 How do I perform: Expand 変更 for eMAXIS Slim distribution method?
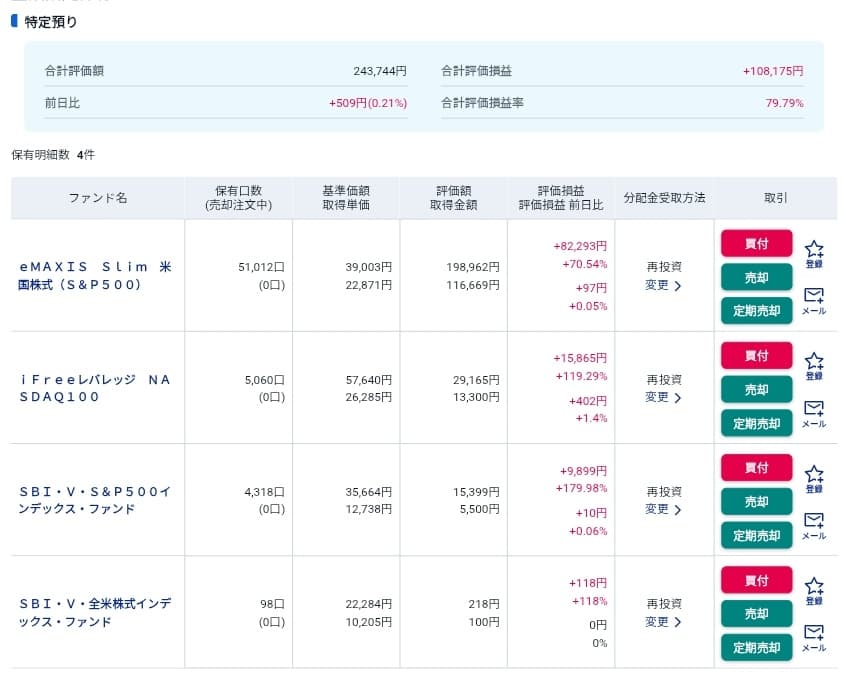(x=663, y=285)
